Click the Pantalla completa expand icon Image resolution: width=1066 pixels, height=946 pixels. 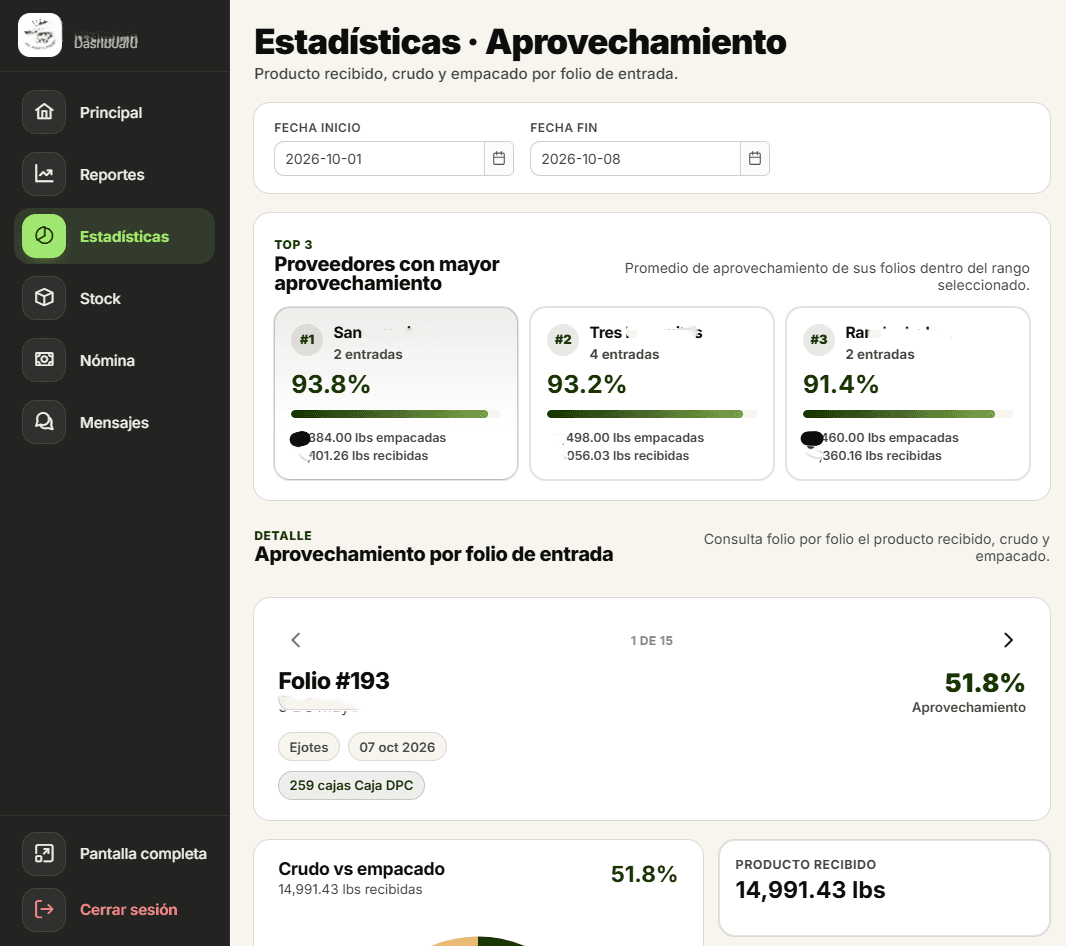(44, 854)
